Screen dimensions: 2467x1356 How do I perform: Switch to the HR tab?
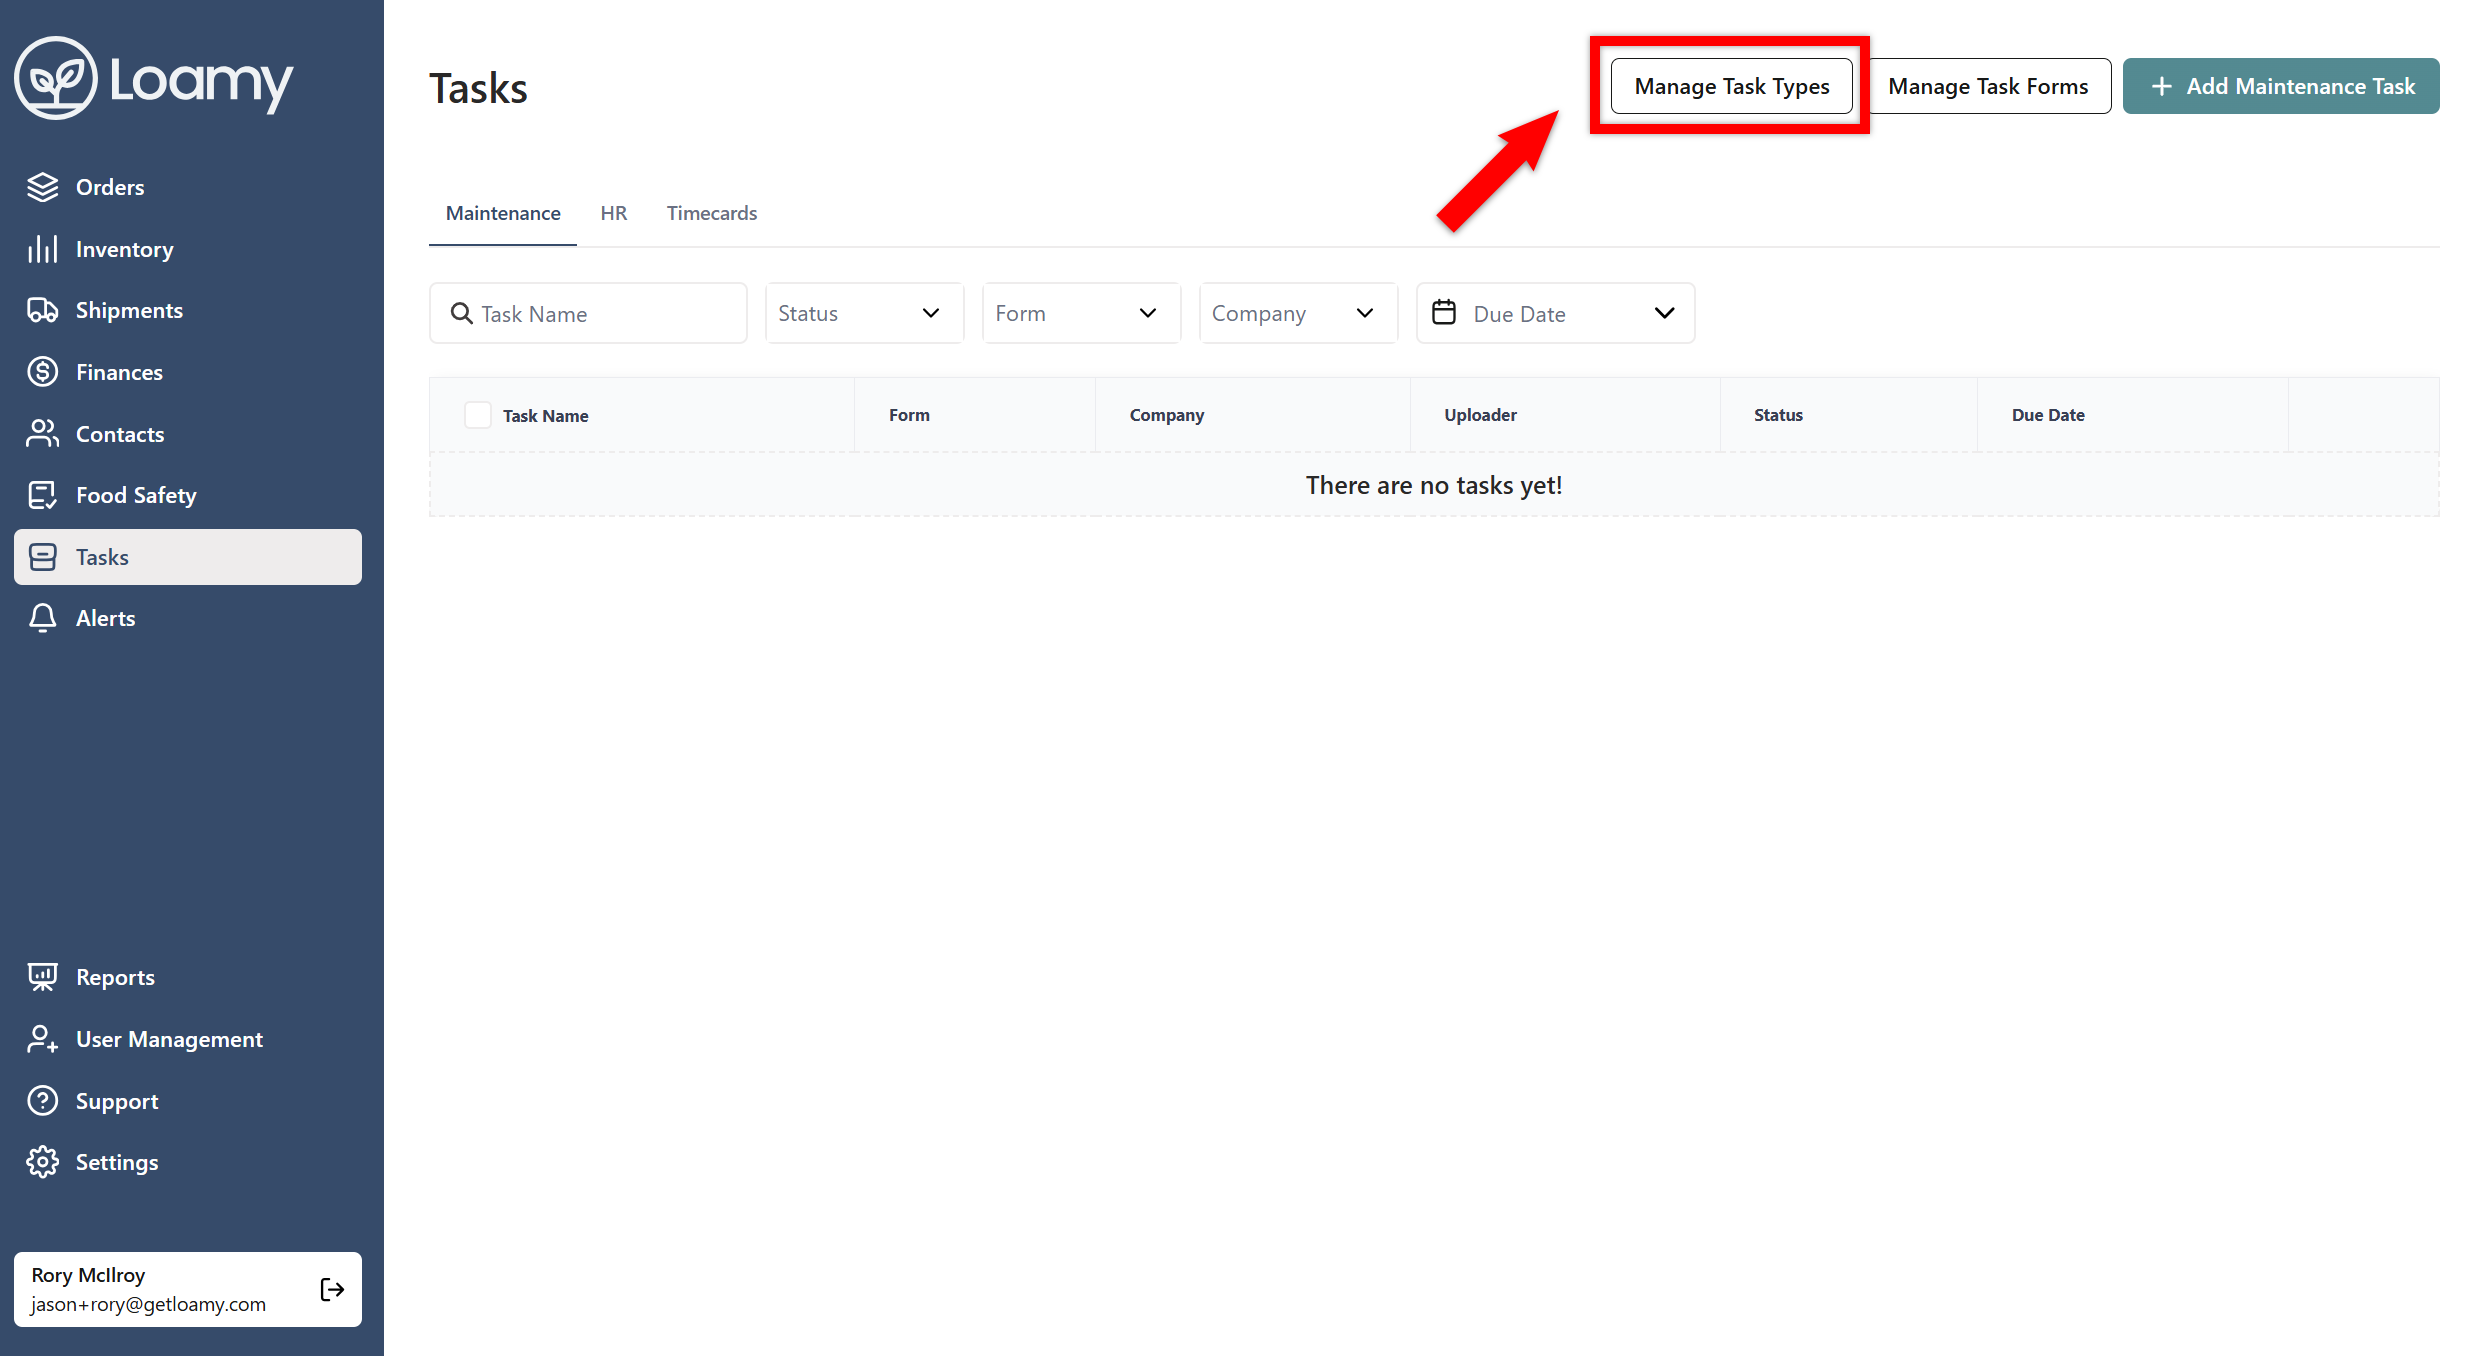point(613,213)
